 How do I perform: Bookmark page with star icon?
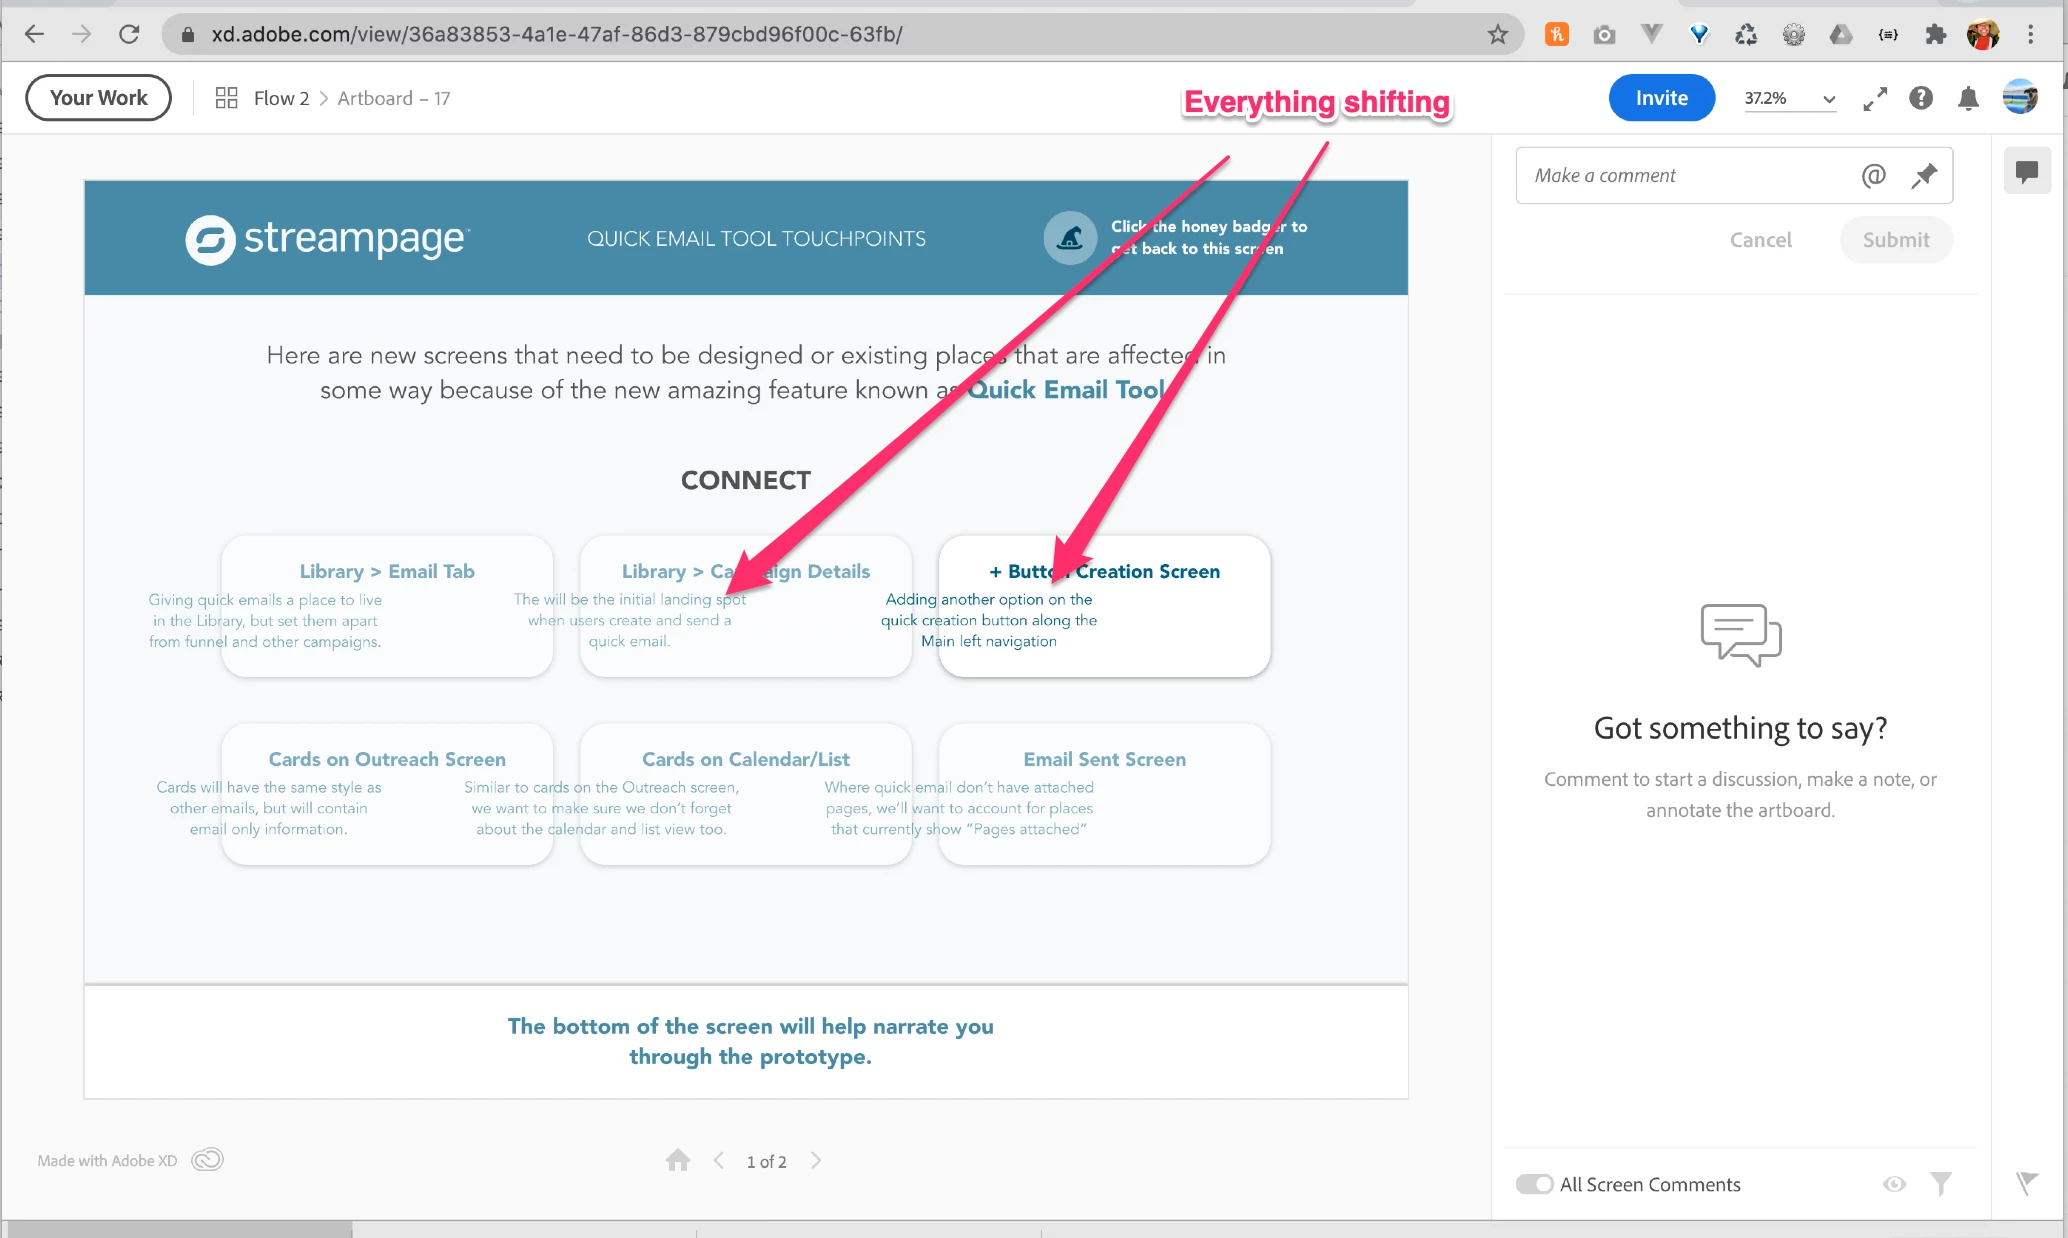click(x=1497, y=35)
